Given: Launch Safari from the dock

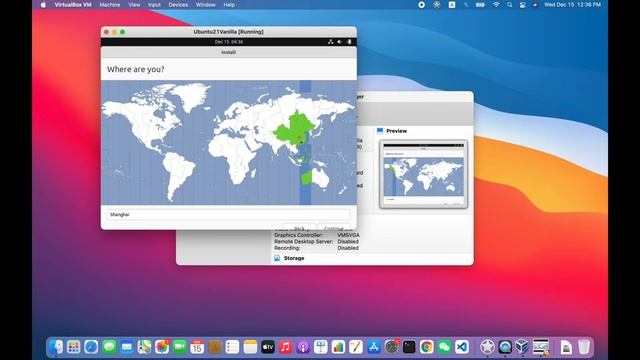Looking at the screenshot, I should (91, 347).
